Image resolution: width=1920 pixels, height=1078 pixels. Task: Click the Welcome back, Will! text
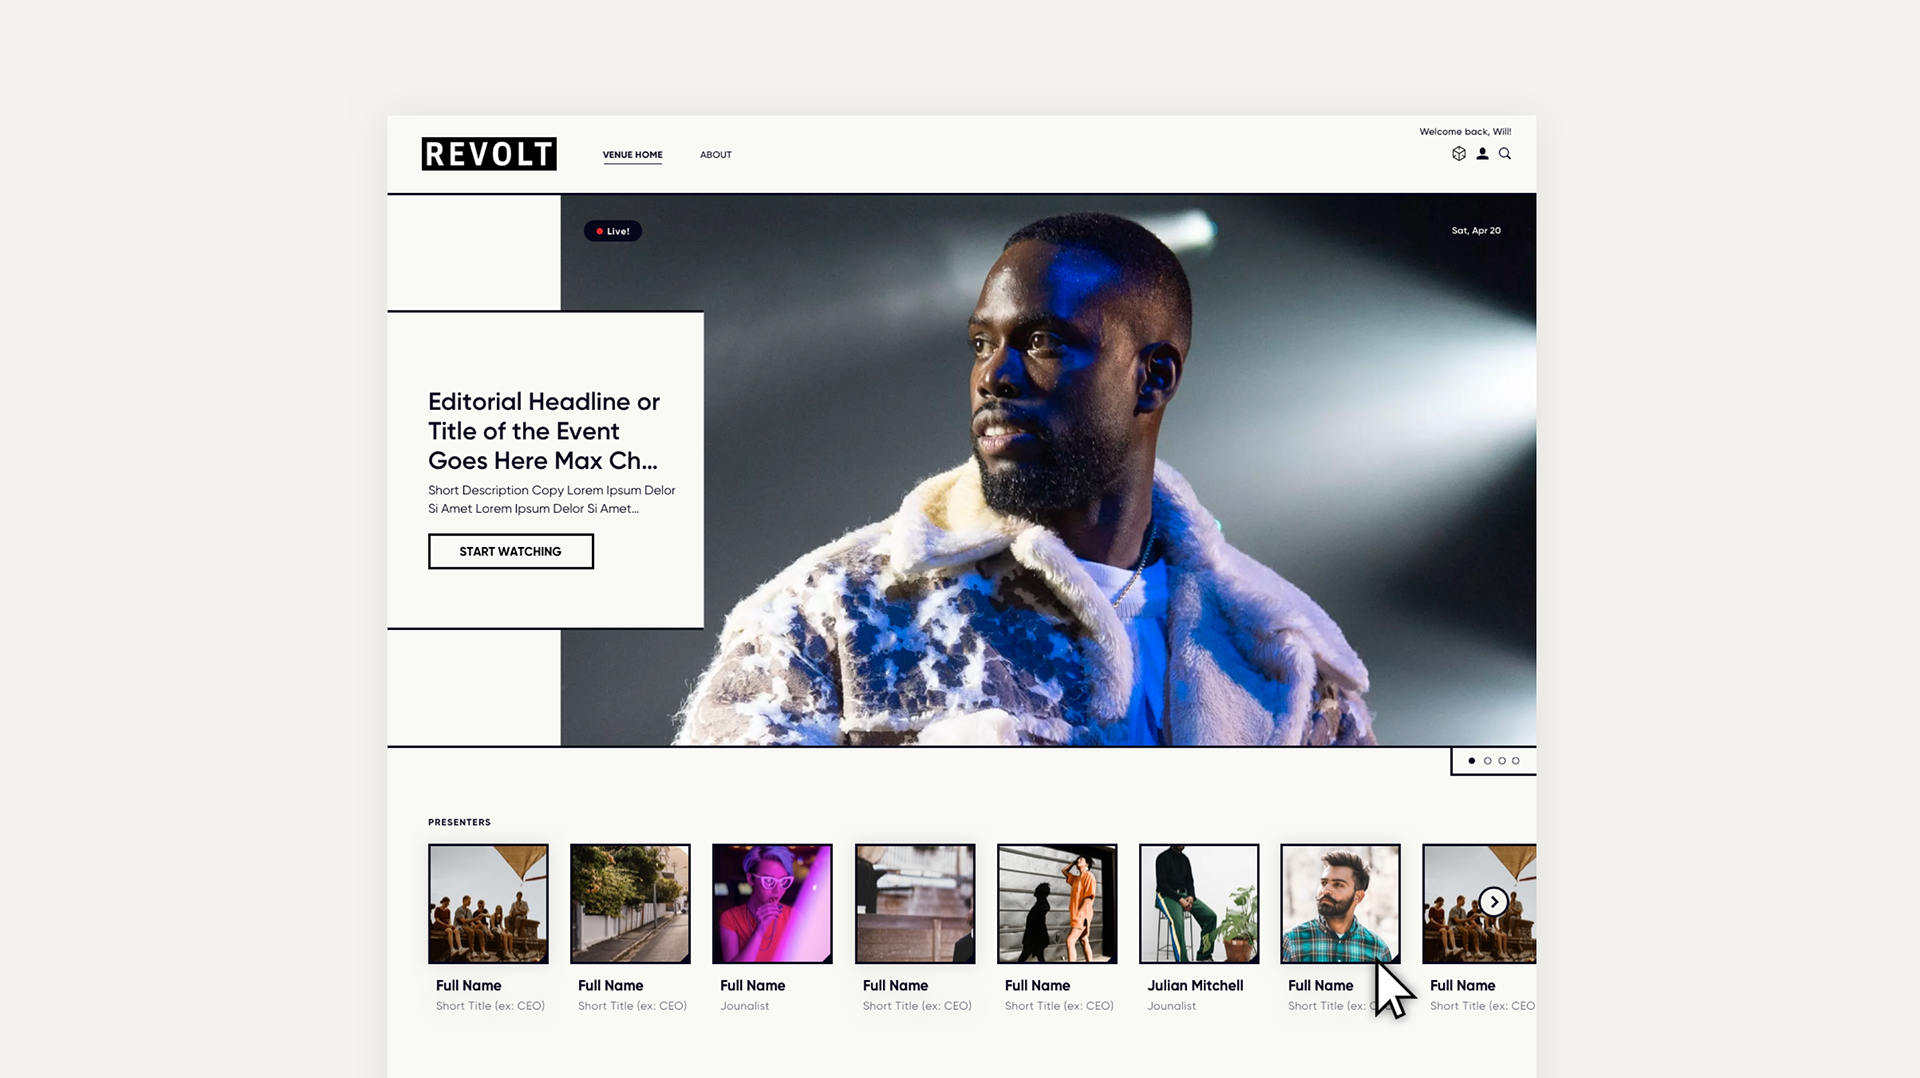coord(1465,131)
